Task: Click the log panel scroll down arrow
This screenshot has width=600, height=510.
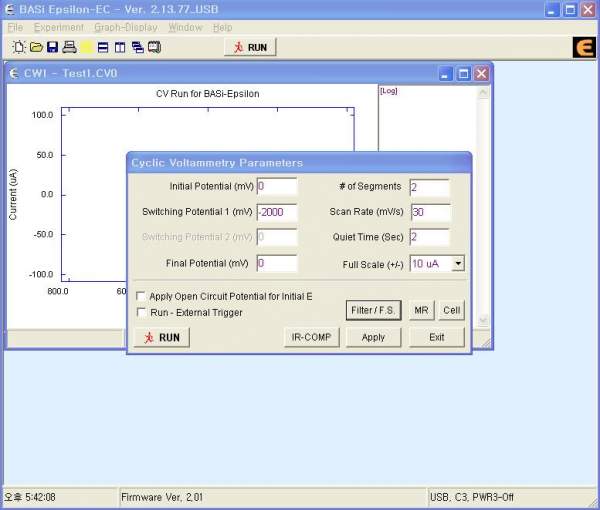Action: [483, 320]
